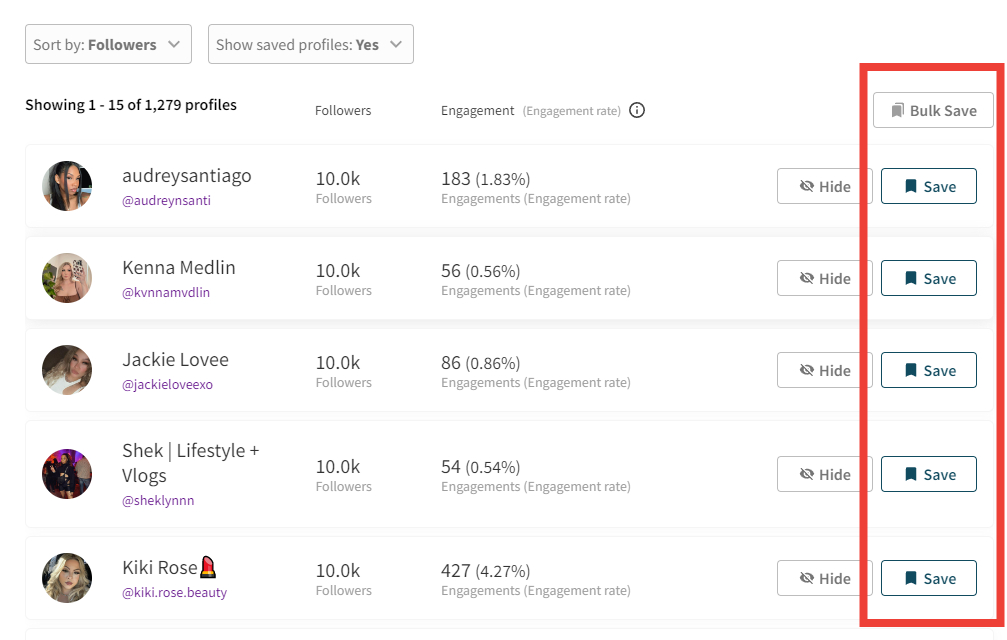1007x640 pixels.
Task: Click the Followers column header
Action: (x=342, y=110)
